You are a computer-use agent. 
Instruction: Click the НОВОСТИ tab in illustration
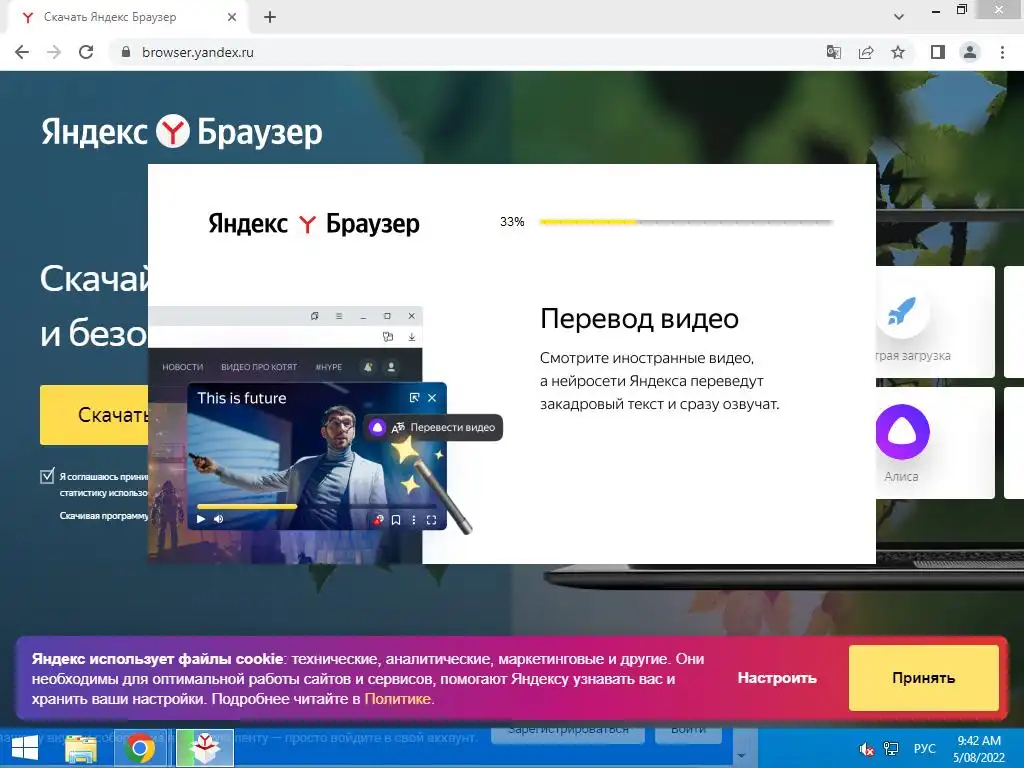coord(182,367)
